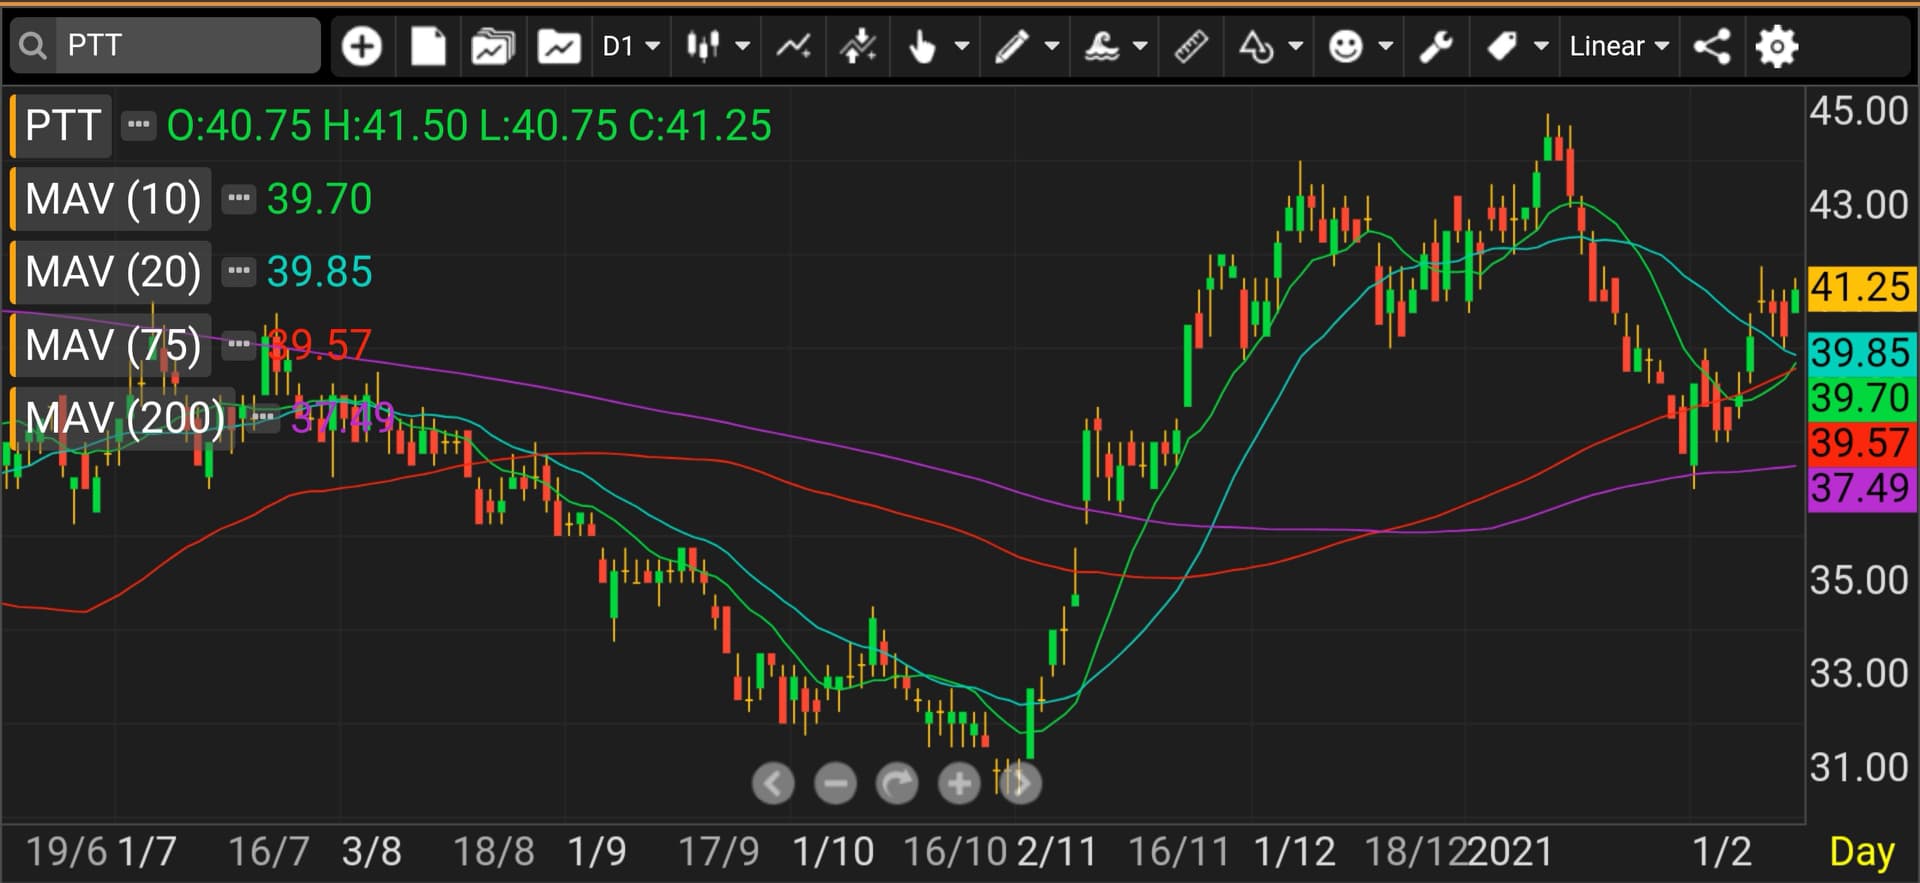Open the Linear scale dropdown
Image resolution: width=1920 pixels, height=883 pixels.
point(1619,46)
